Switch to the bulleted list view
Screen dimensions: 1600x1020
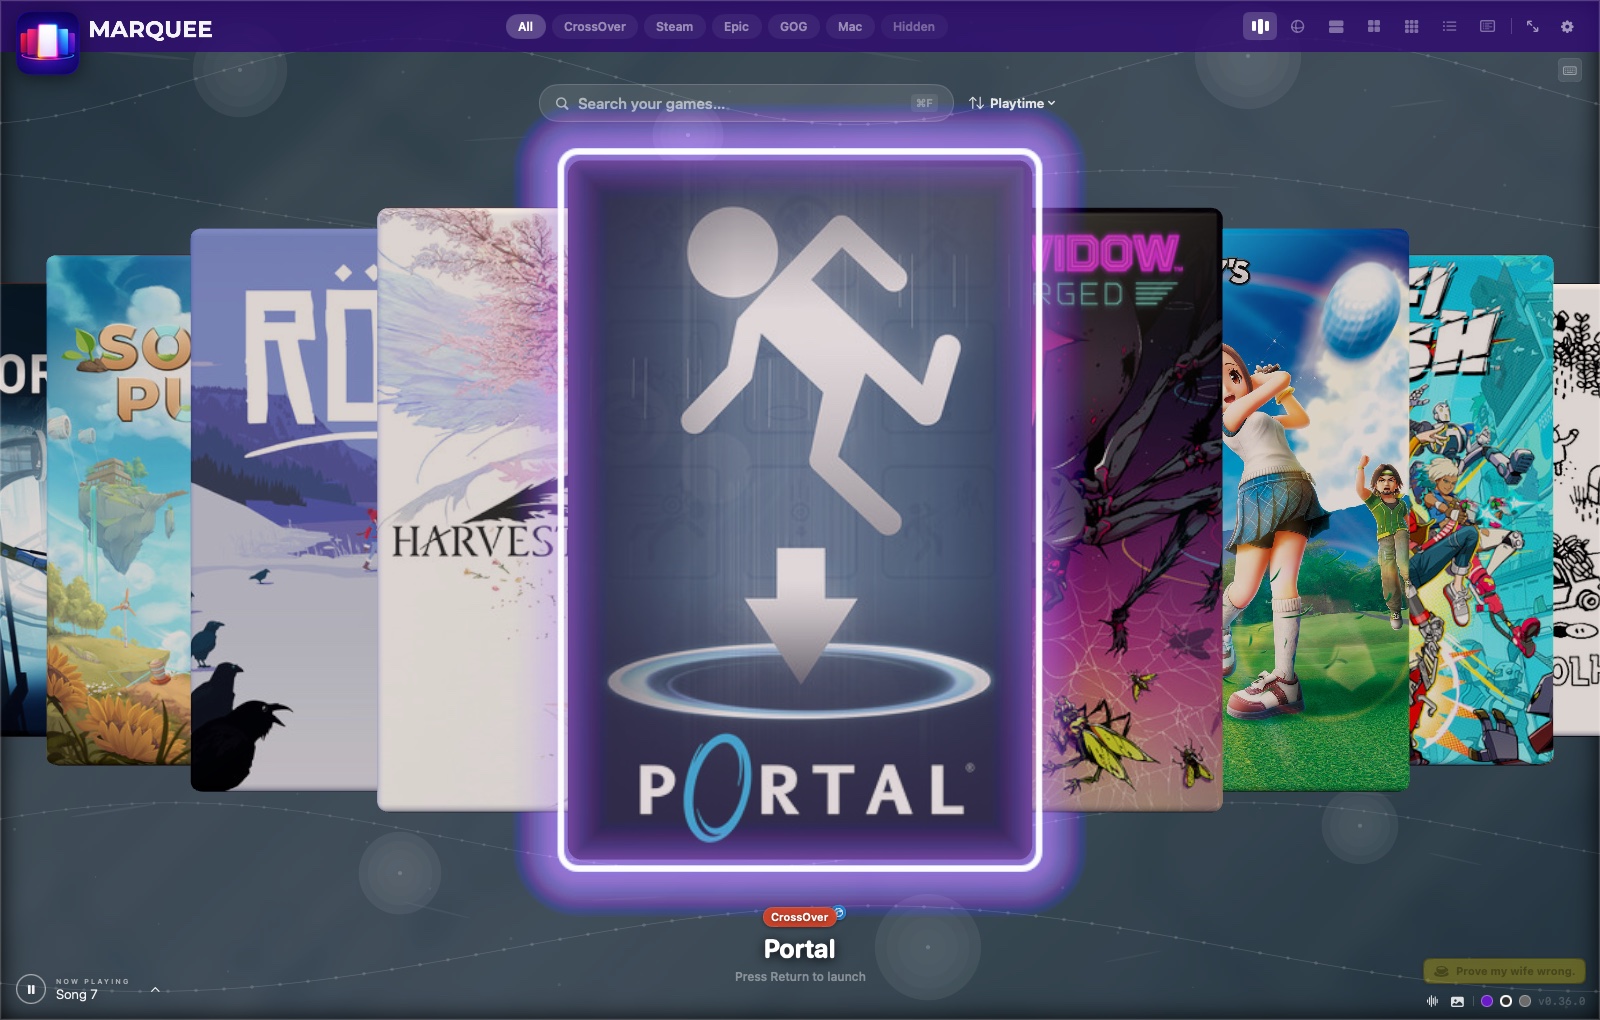coord(1450,27)
